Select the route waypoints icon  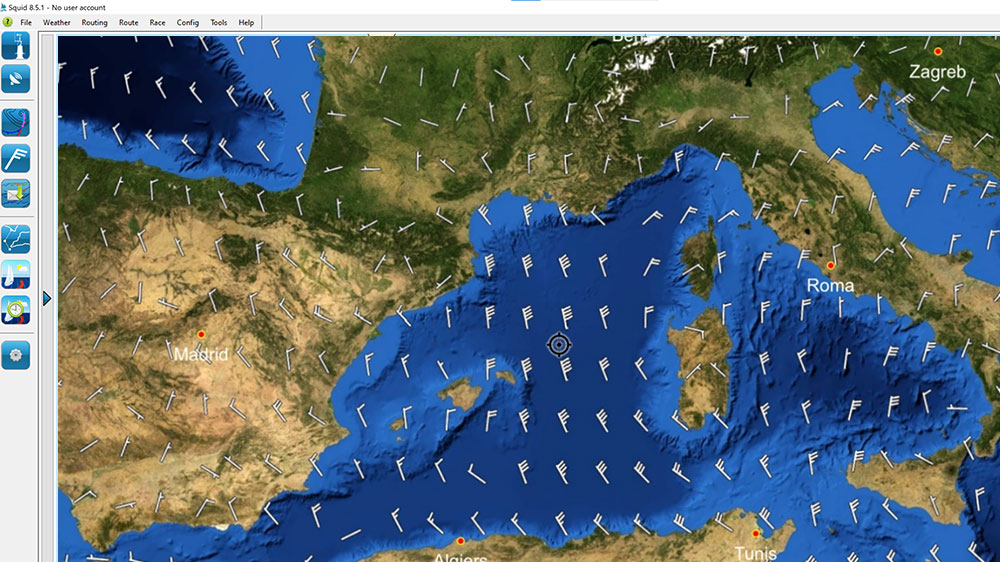(x=16, y=239)
